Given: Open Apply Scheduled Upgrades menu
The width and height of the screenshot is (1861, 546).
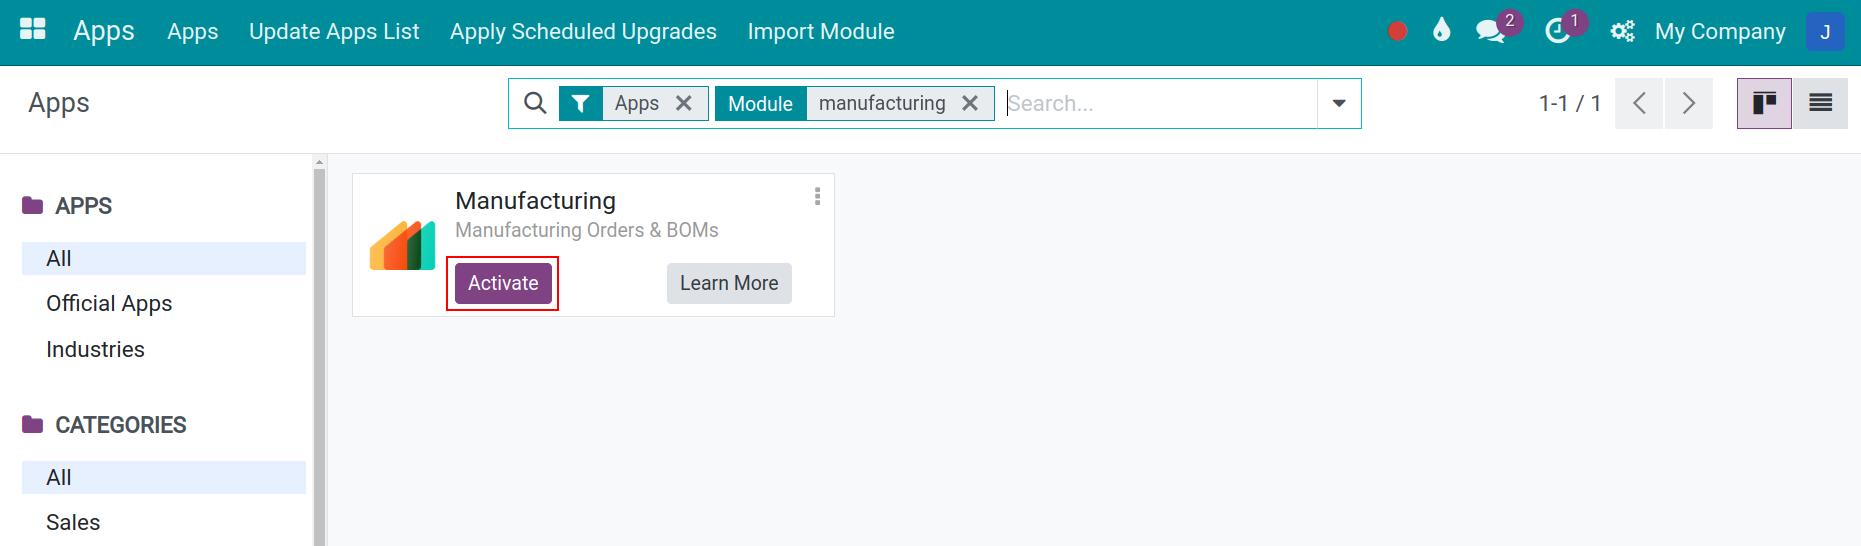Looking at the screenshot, I should (x=583, y=32).
